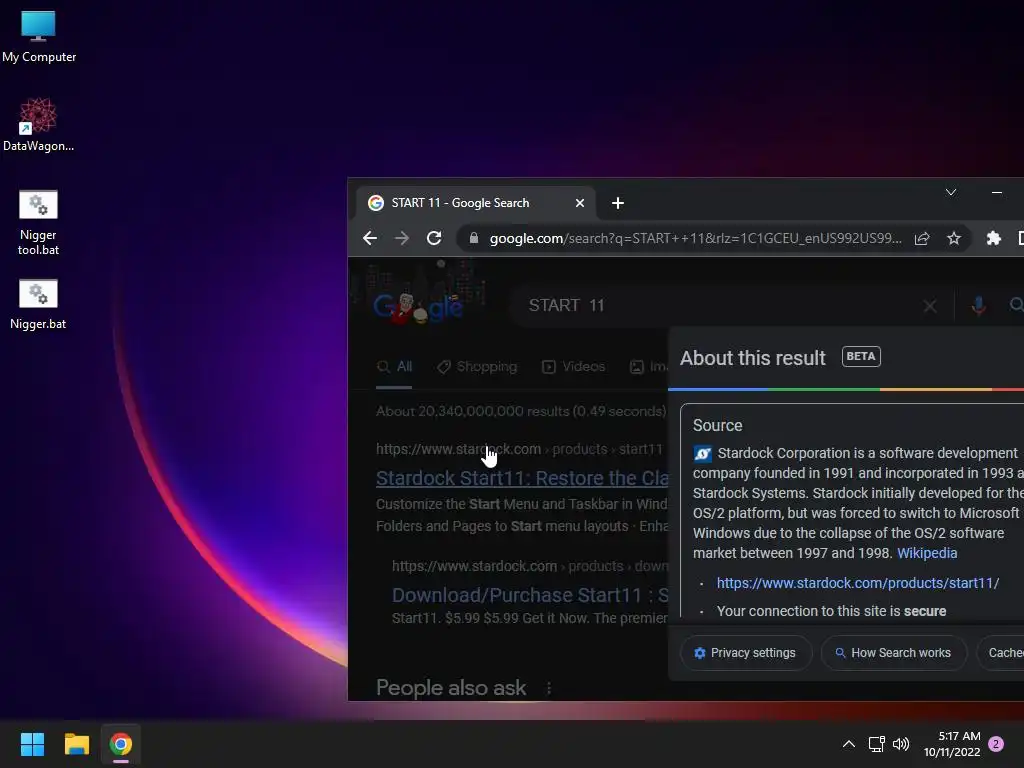This screenshot has width=1024, height=768.
Task: Click the 'About 20,340,000,000 results' text
Action: [521, 411]
